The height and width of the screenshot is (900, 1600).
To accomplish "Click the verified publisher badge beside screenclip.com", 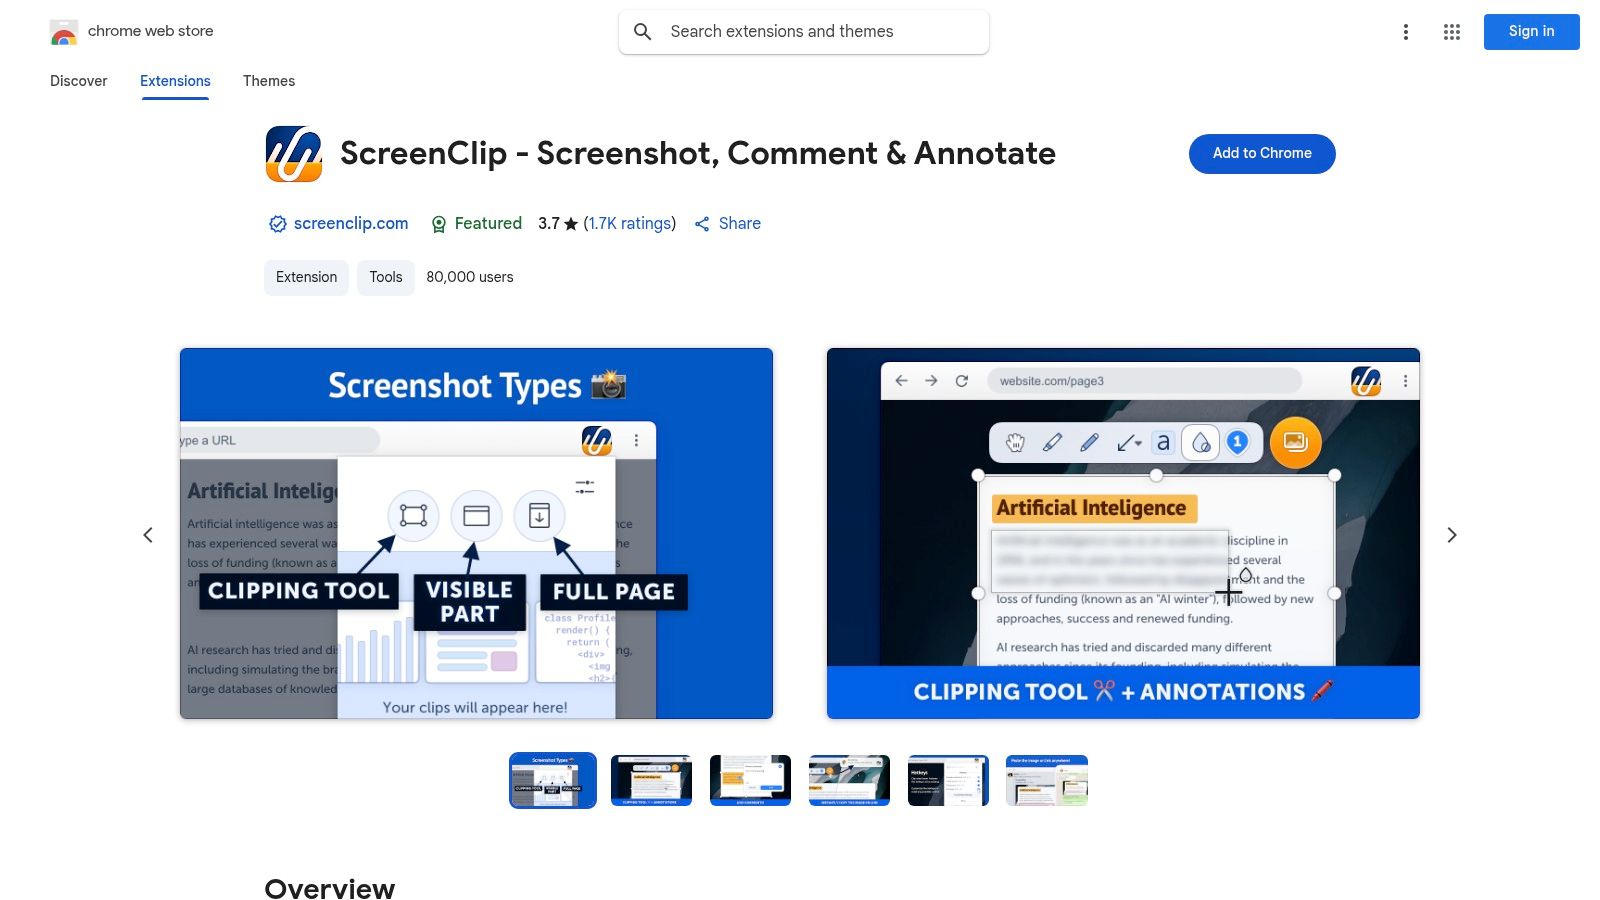I will tap(276, 223).
